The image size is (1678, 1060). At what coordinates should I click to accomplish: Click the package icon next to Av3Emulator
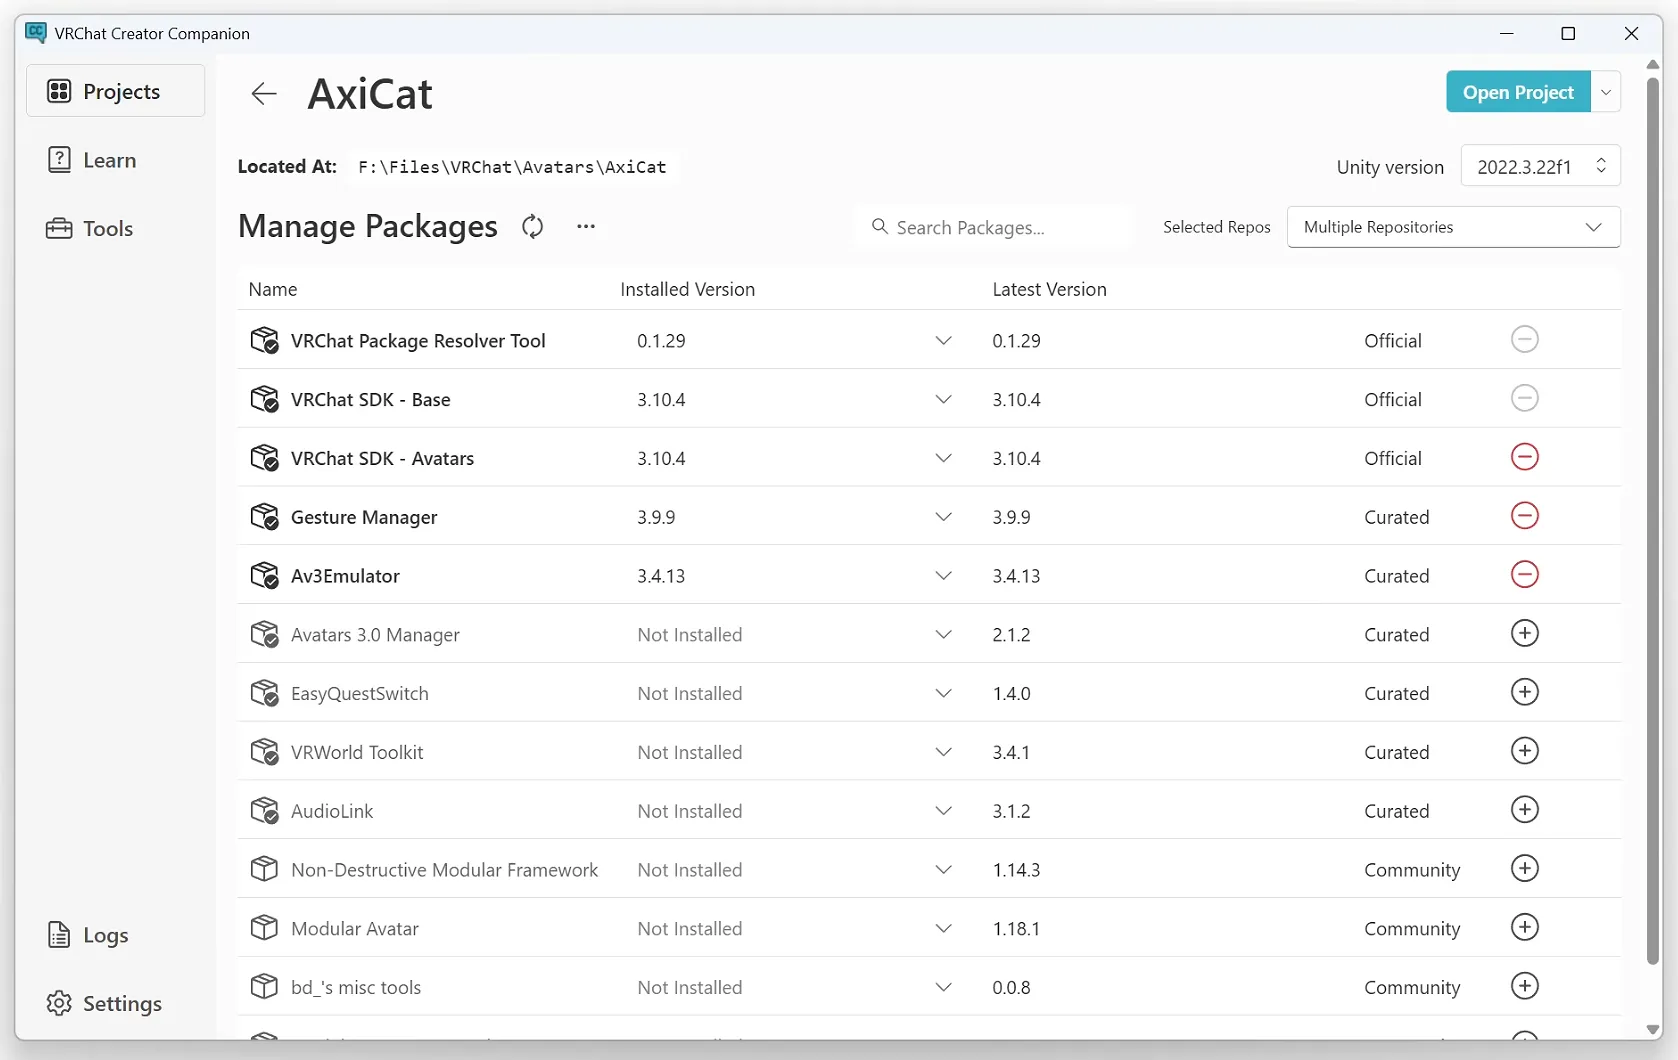tap(264, 576)
